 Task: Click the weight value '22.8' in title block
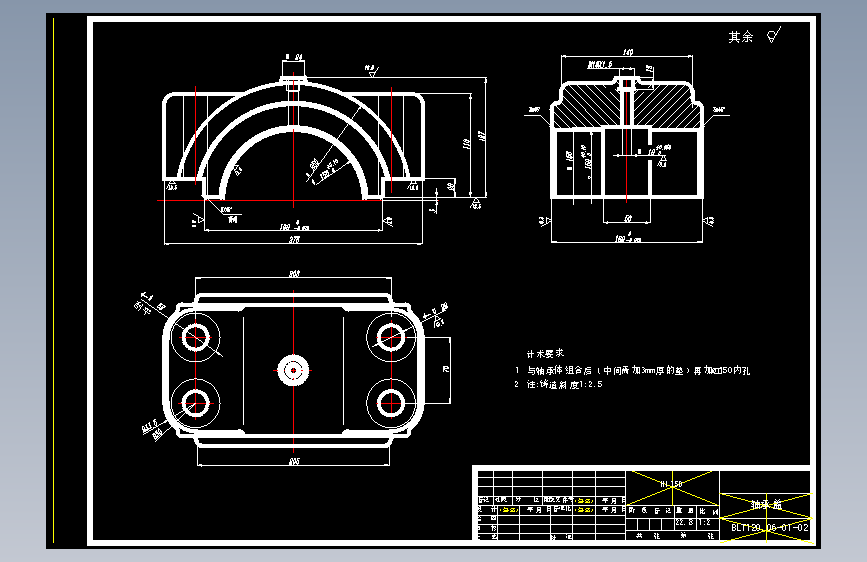pyautogui.click(x=685, y=522)
